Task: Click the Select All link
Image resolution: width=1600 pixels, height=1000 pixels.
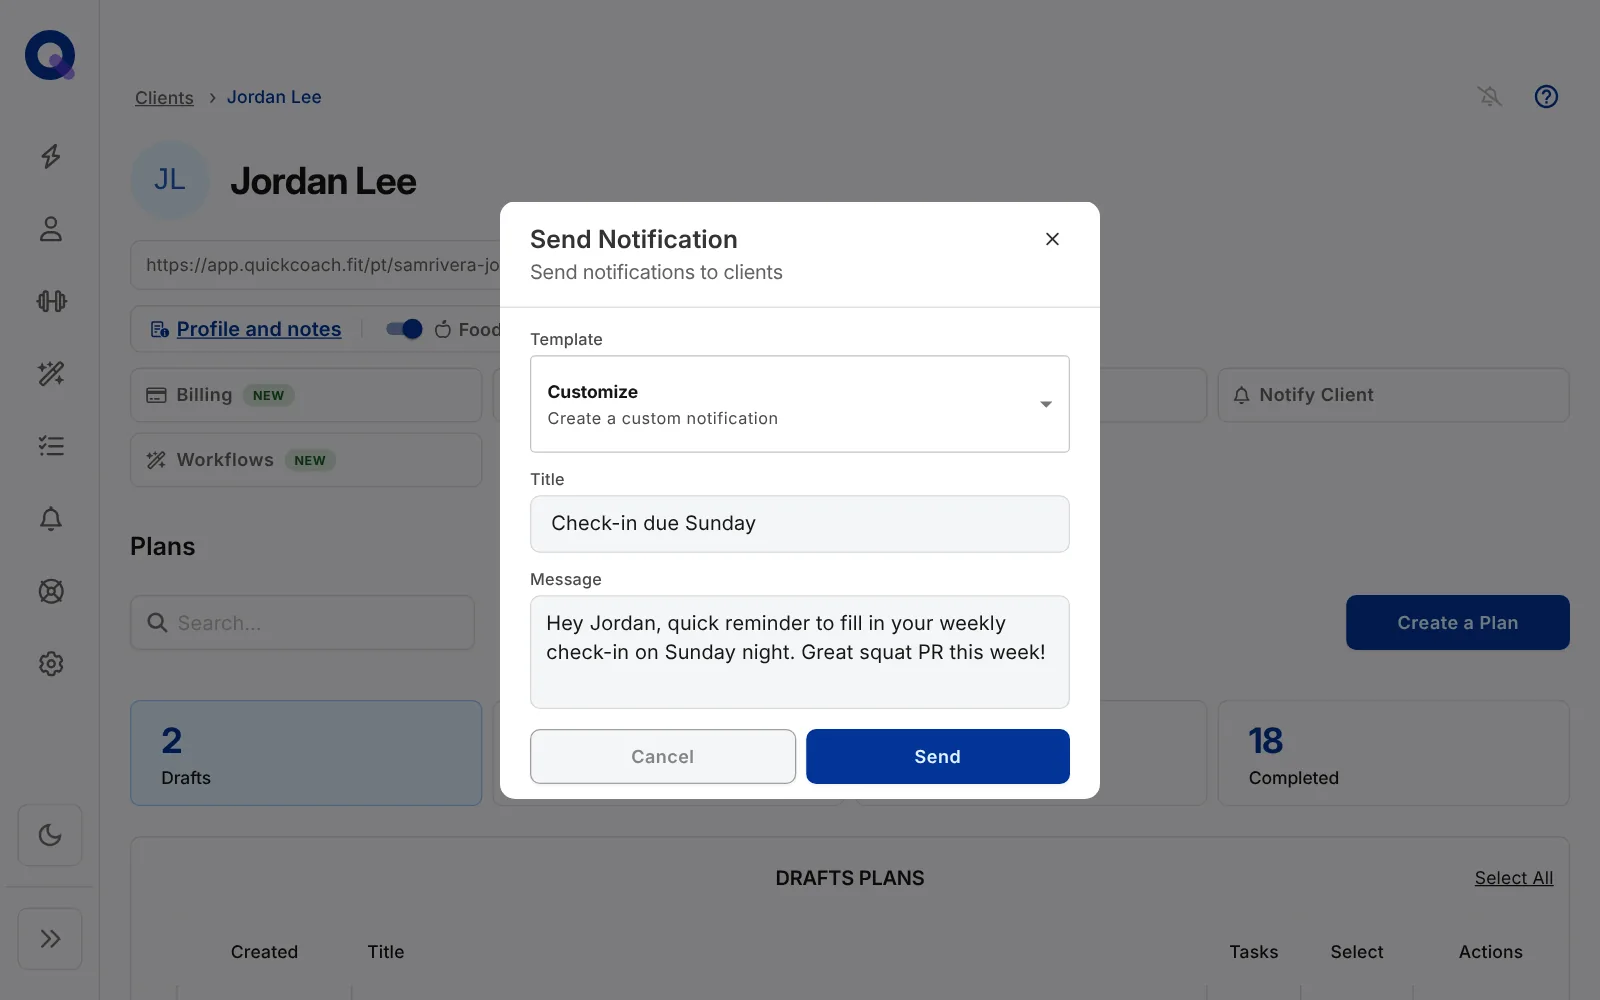Action: point(1514,878)
